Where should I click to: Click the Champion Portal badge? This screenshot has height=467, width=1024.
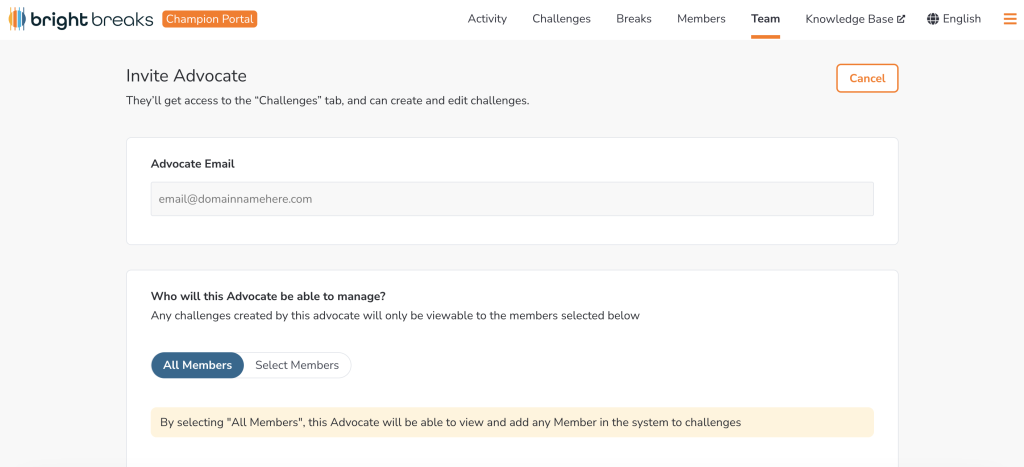[x=210, y=19]
